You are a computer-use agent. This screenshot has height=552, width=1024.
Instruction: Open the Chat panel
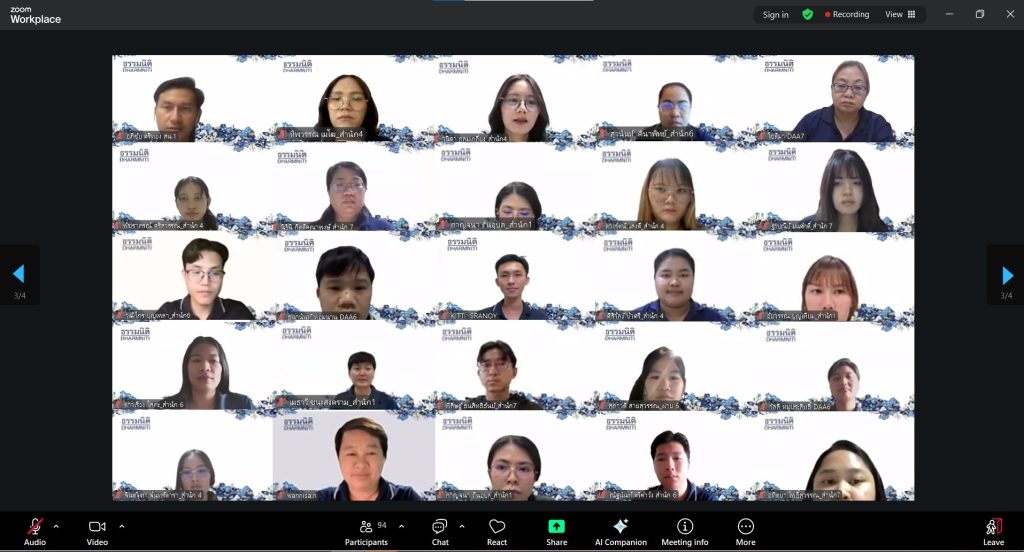point(440,527)
